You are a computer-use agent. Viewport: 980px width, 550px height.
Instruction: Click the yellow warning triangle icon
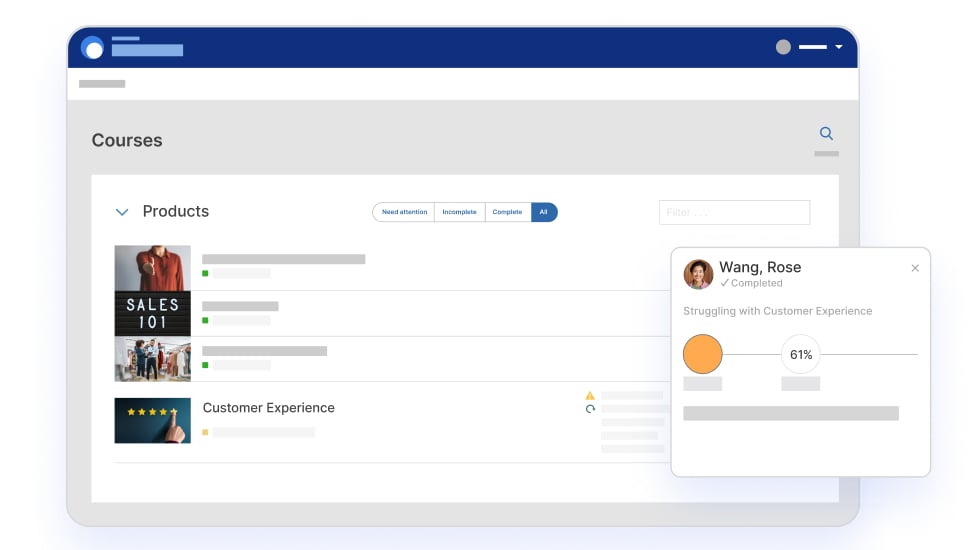click(590, 395)
